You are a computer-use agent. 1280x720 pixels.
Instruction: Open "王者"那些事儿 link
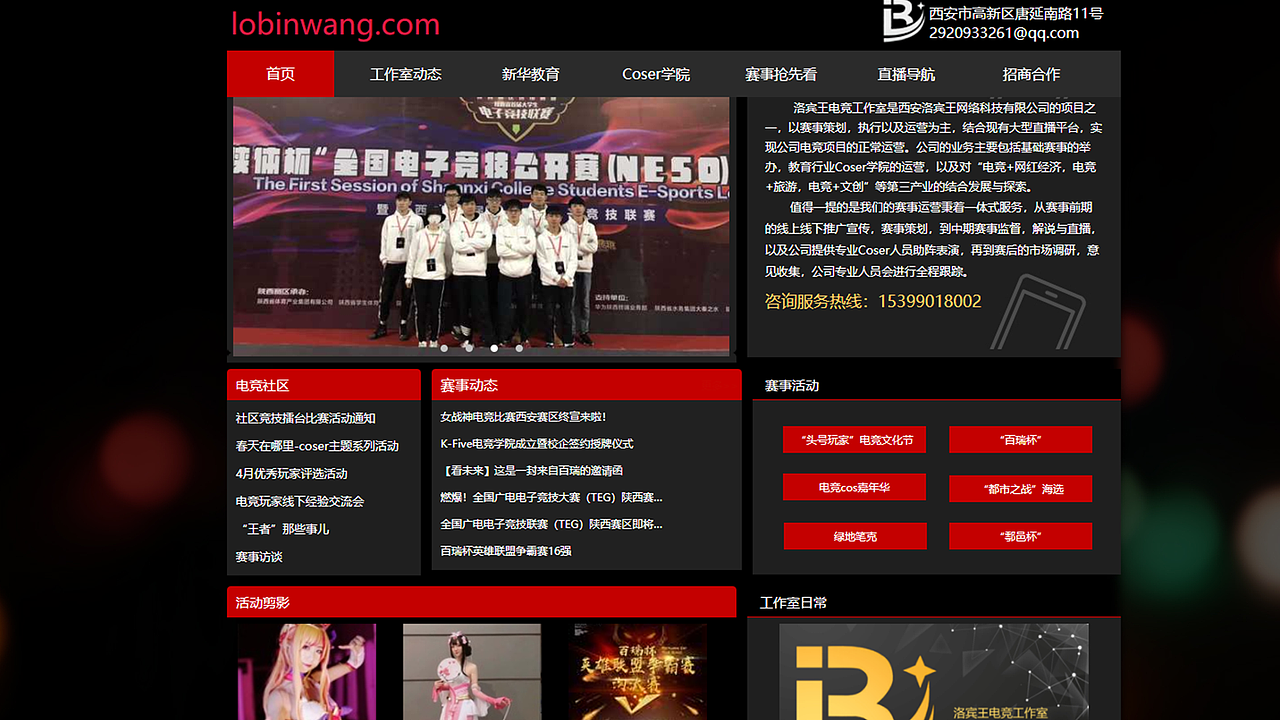pos(285,529)
